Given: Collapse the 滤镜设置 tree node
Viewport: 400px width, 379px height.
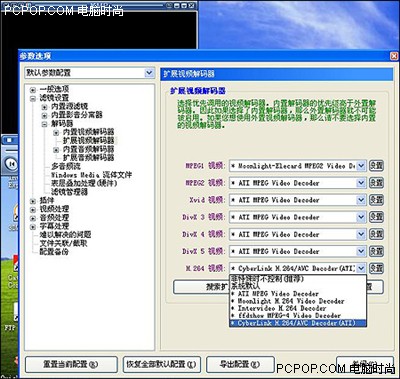Looking at the screenshot, I should [33, 98].
